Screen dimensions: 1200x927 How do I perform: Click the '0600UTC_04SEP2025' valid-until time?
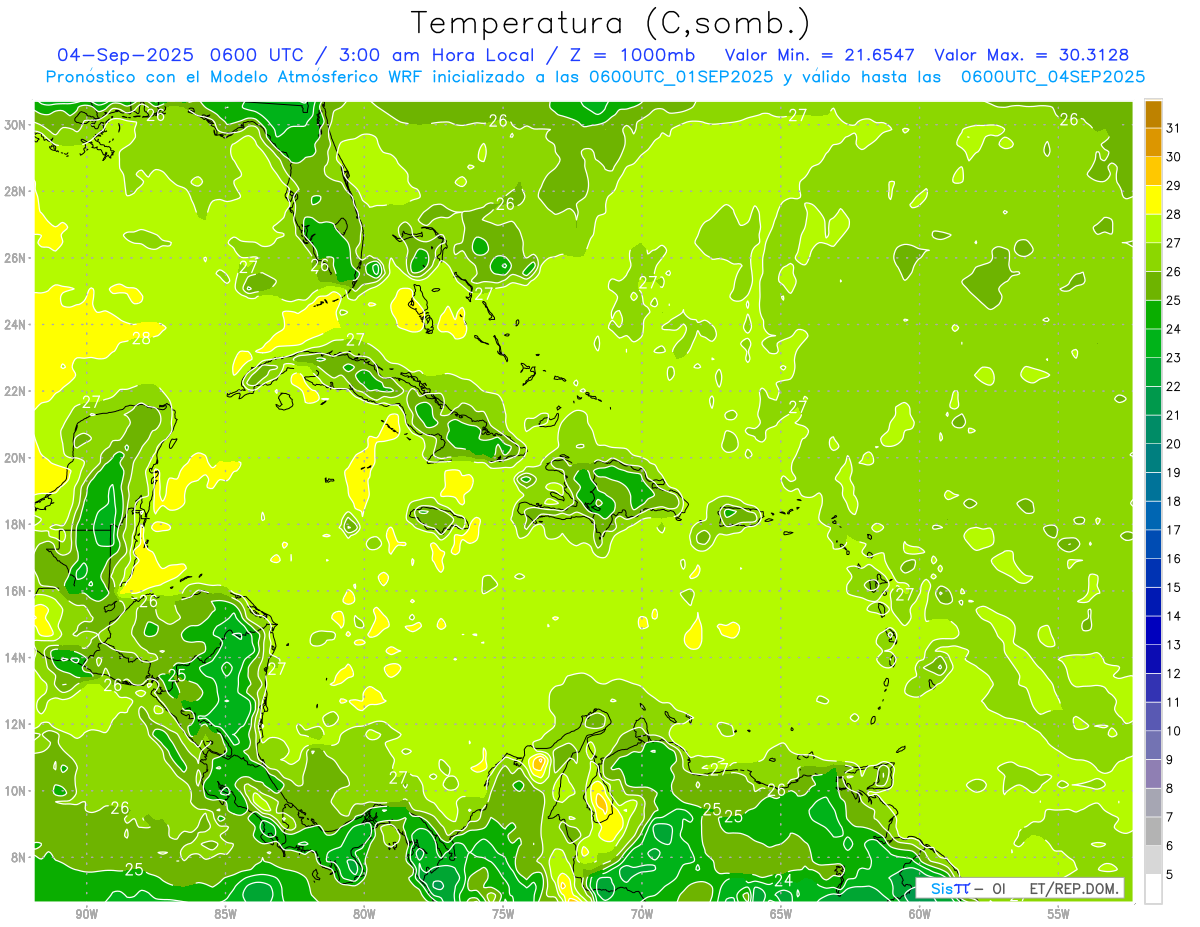pyautogui.click(x=1052, y=77)
